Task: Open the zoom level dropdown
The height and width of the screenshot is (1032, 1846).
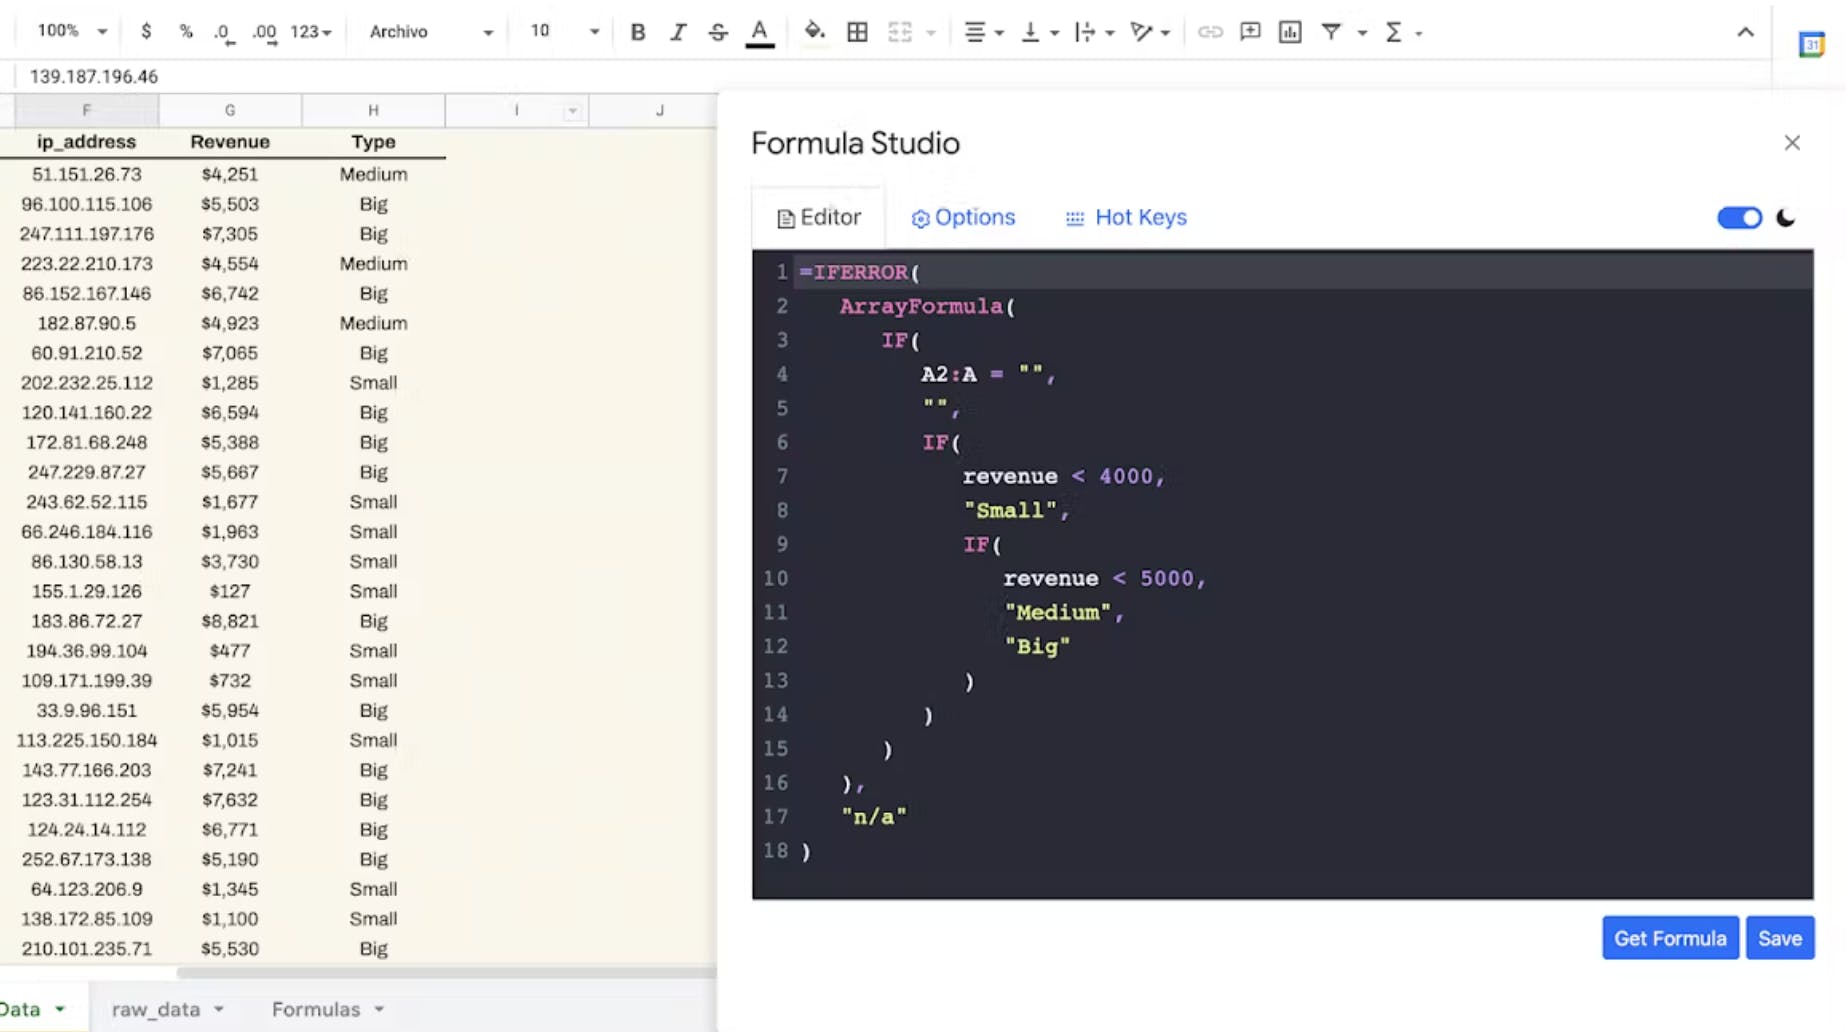Action: tap(72, 32)
